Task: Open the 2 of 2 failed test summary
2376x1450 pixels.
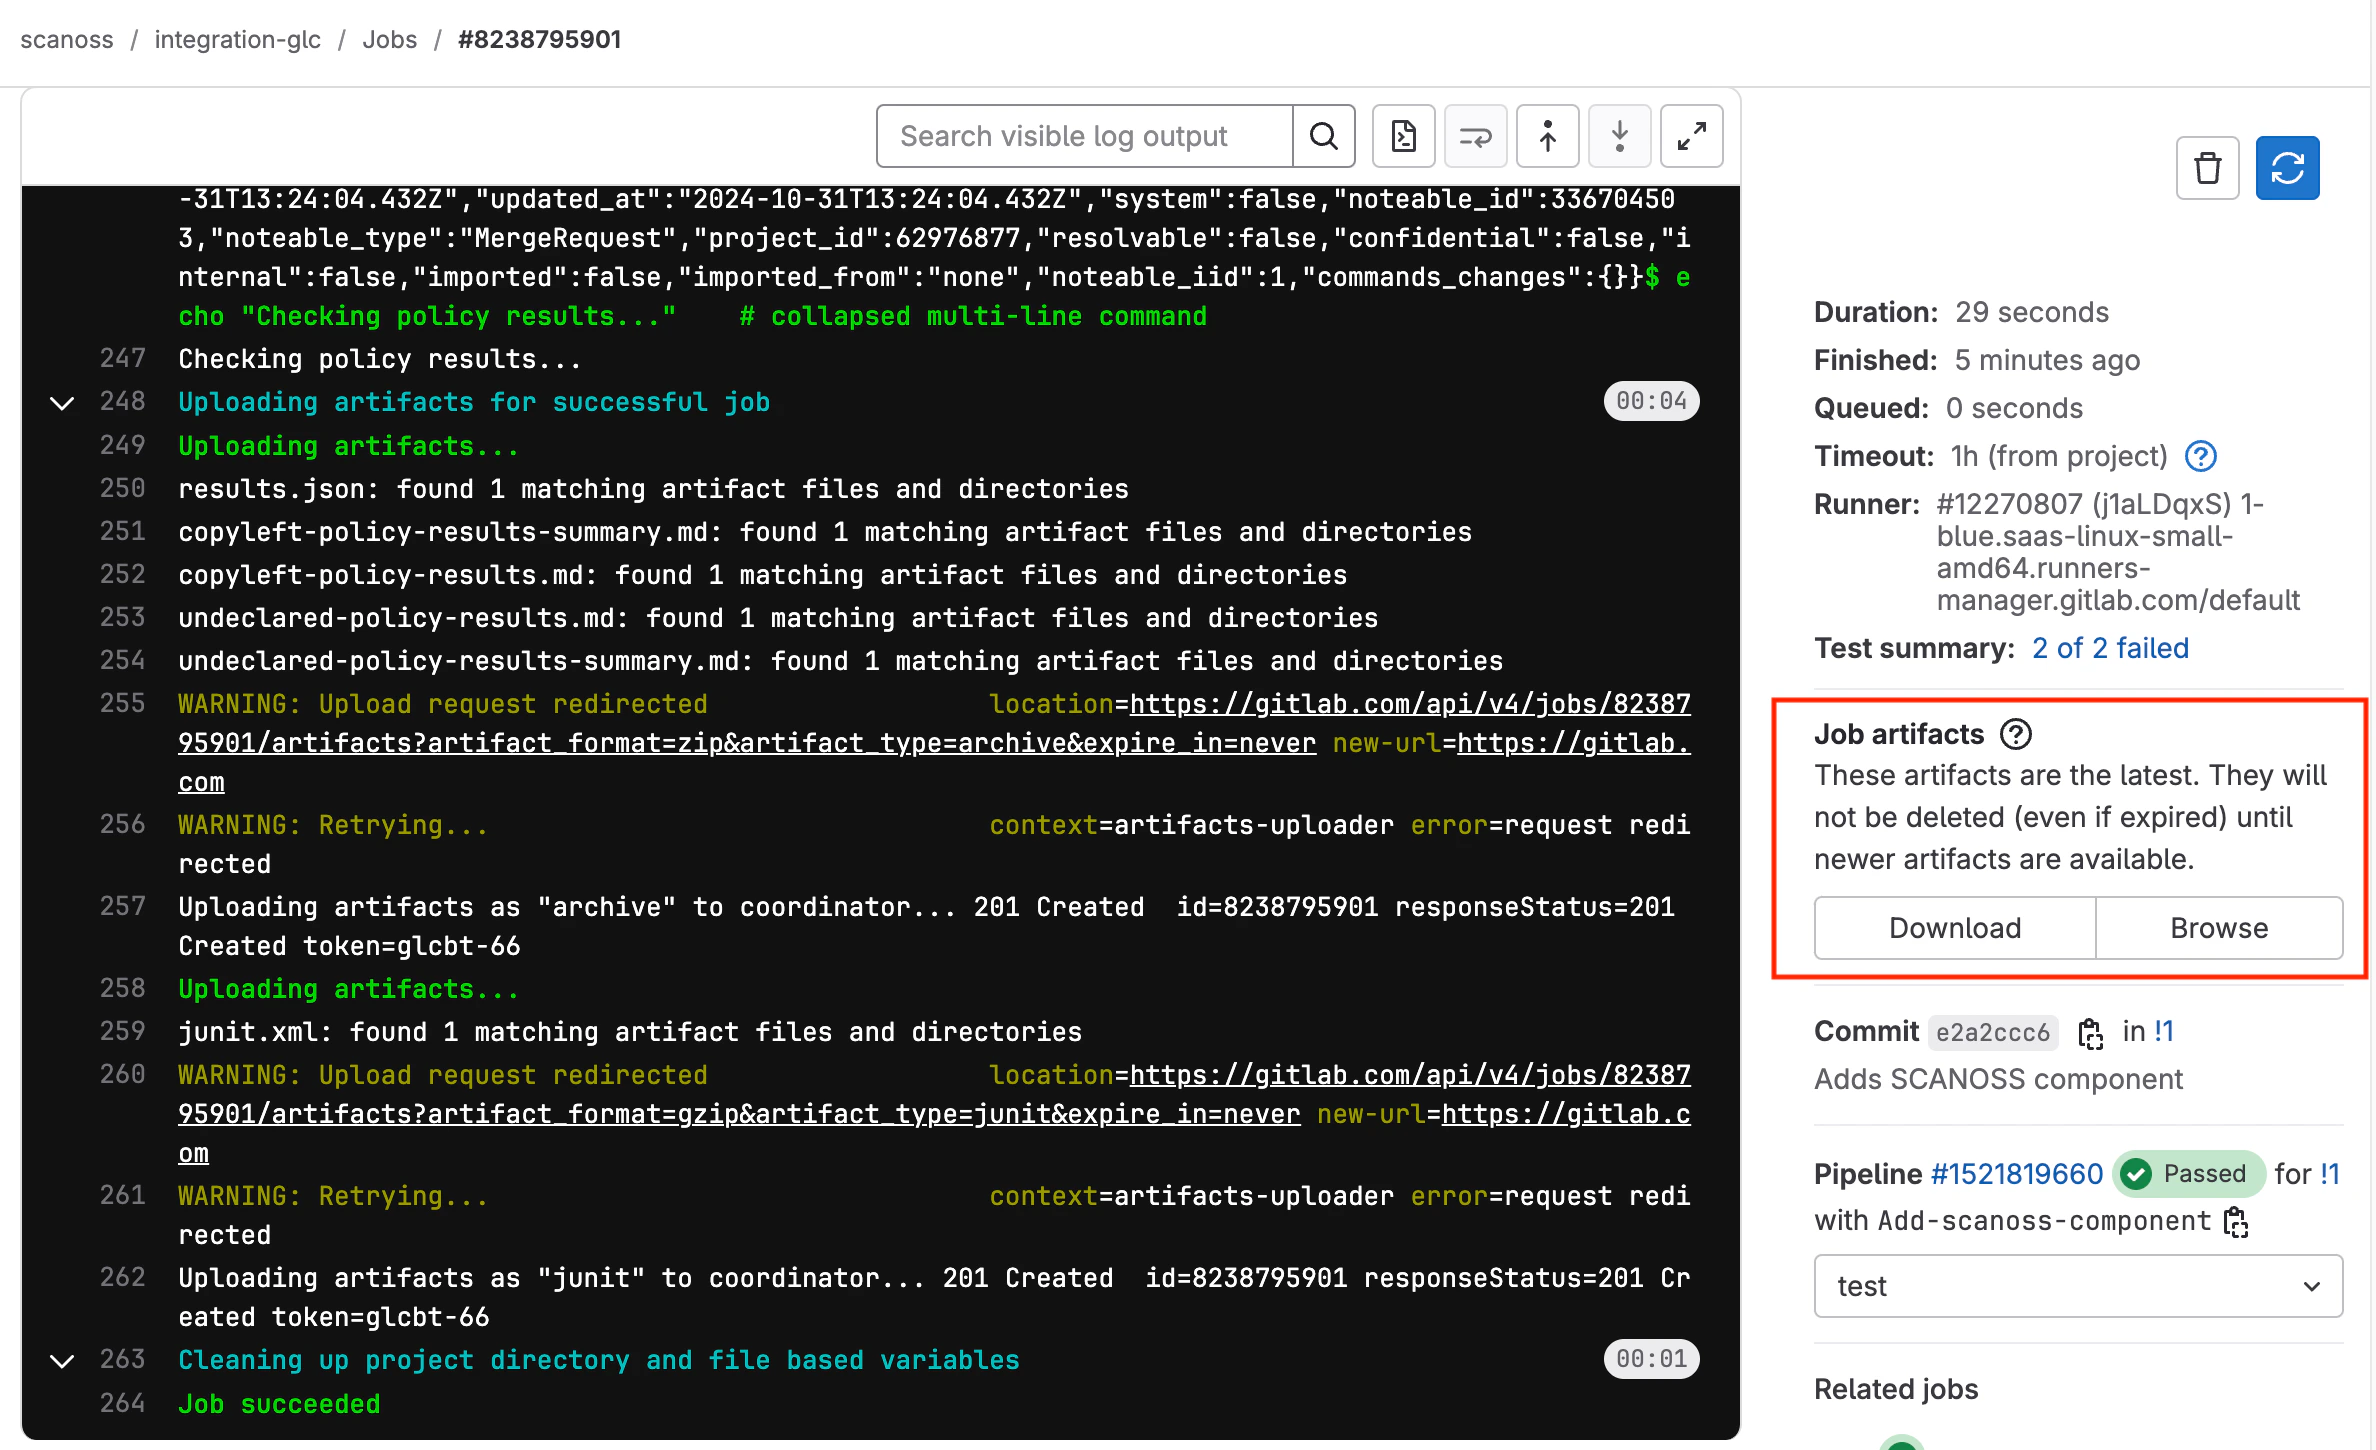Action: click(x=2108, y=648)
